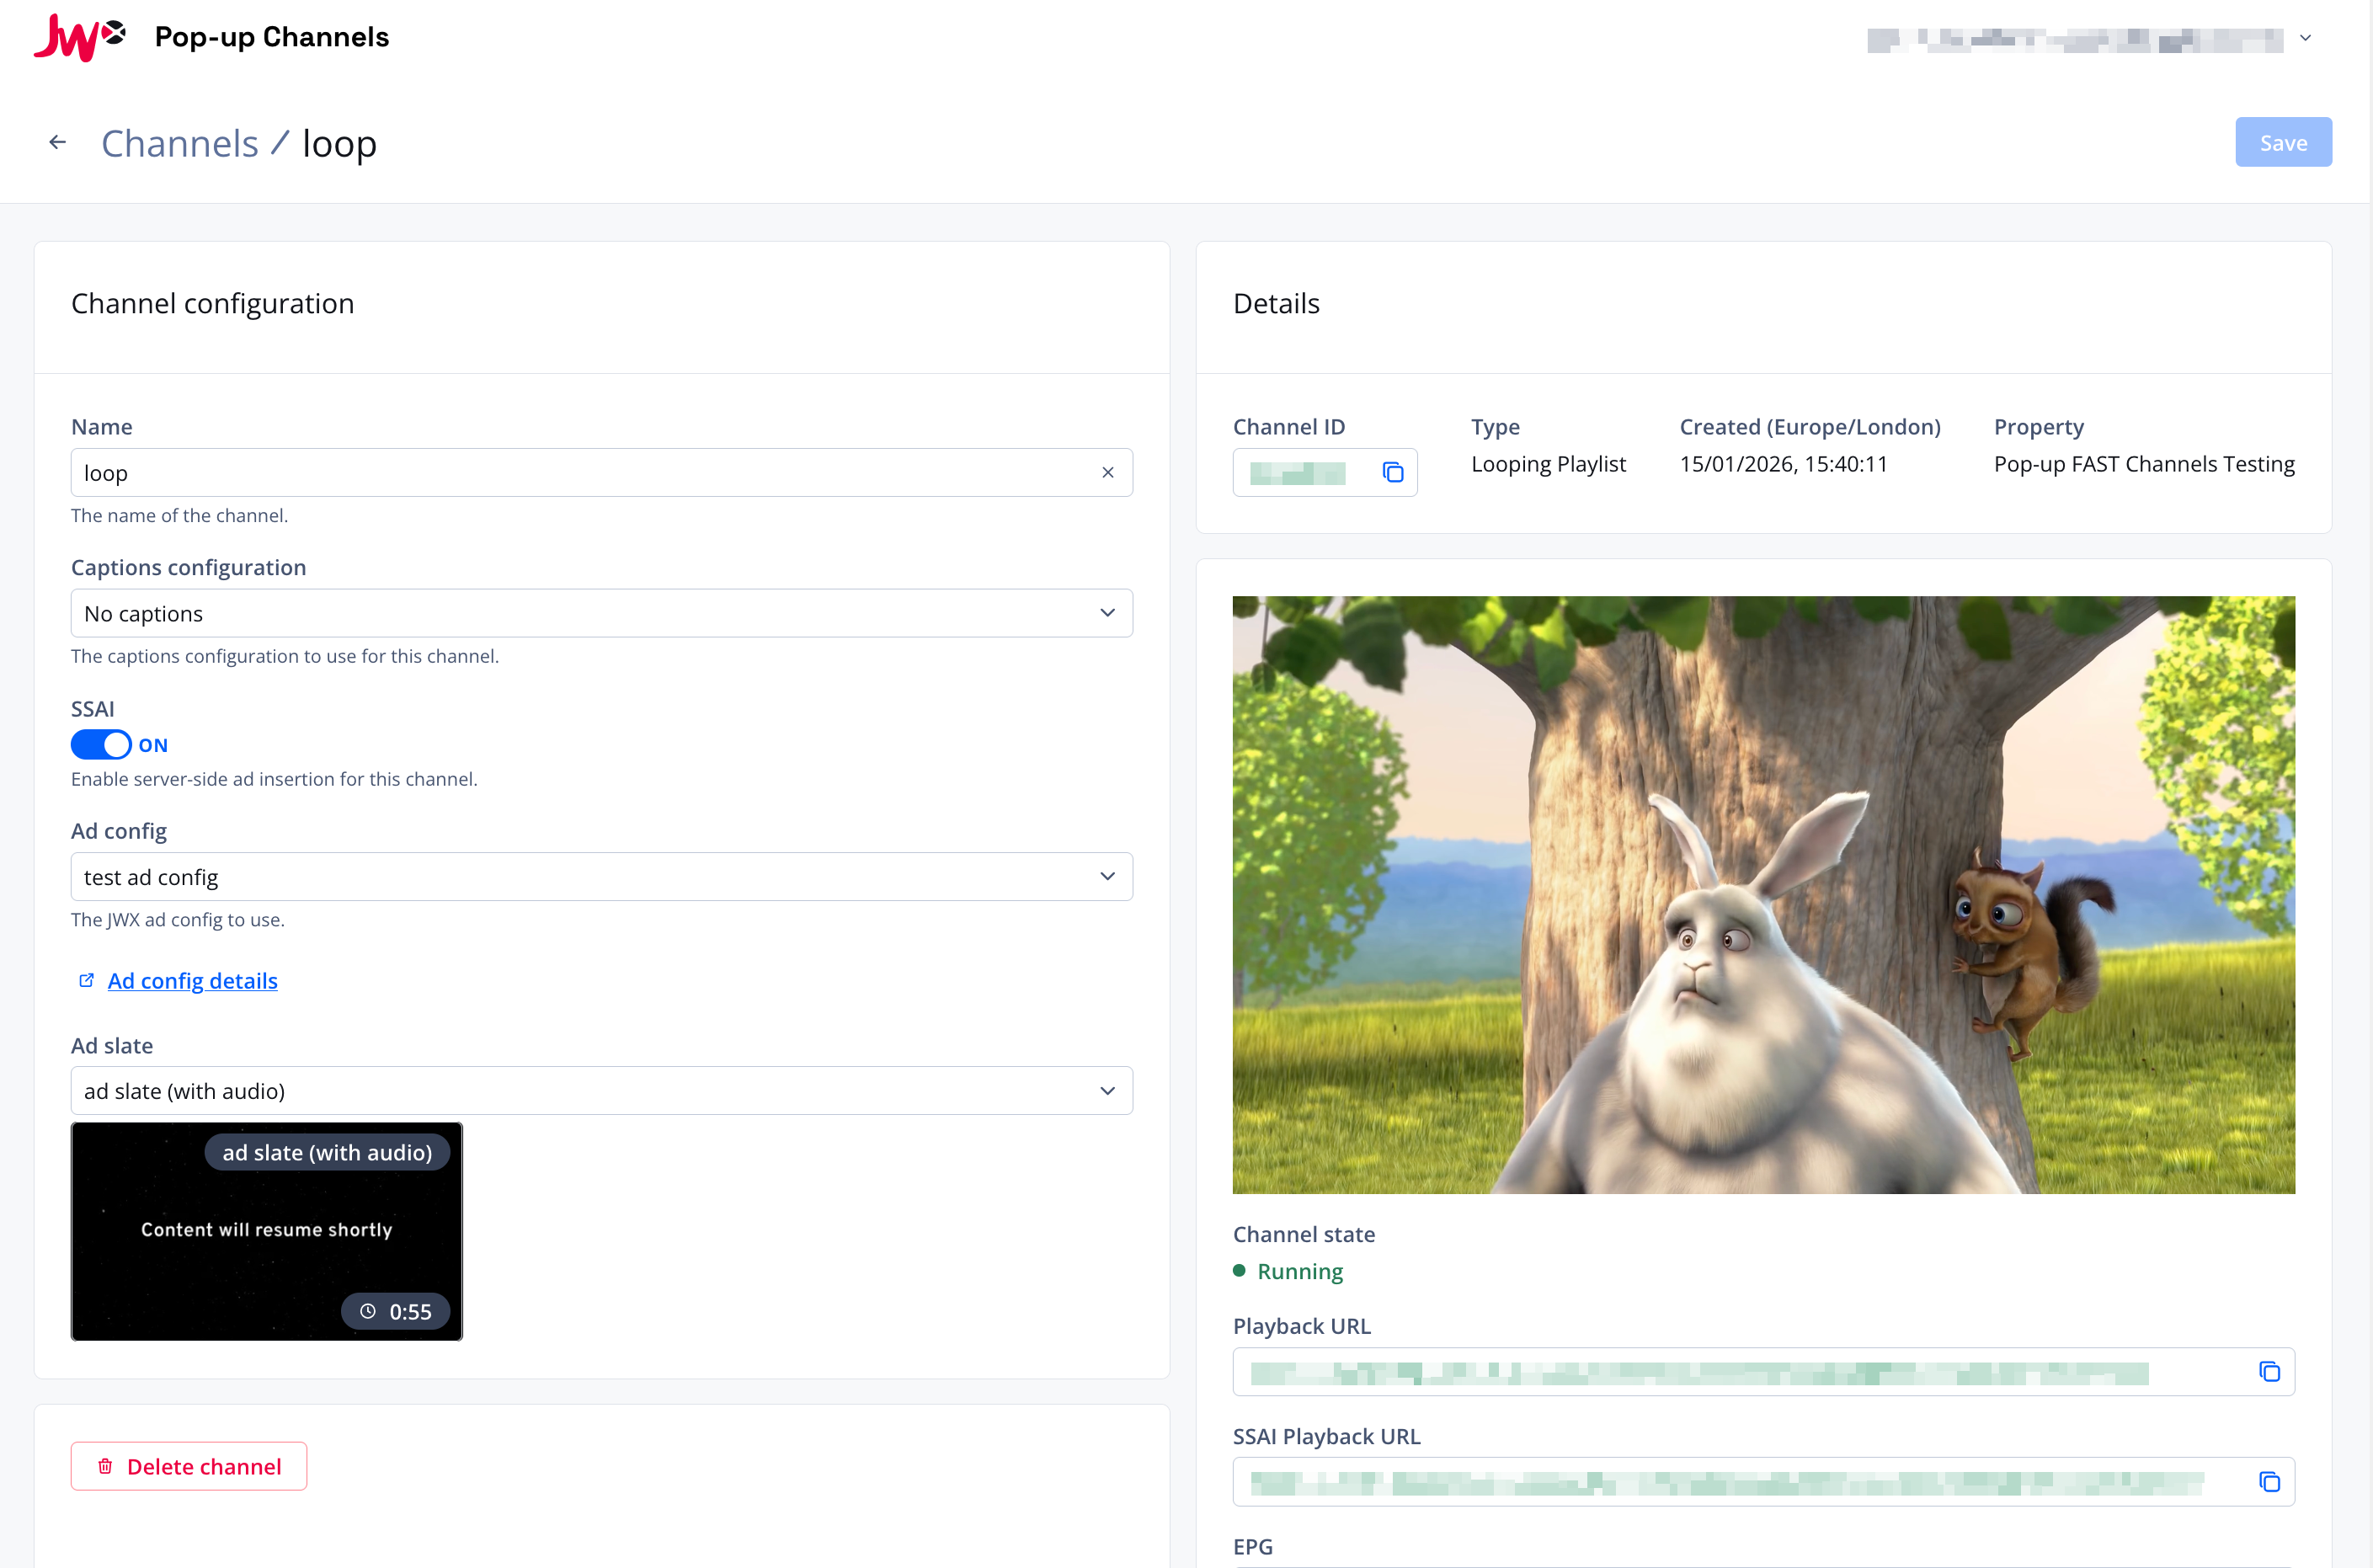Click the Channel ID field
This screenshot has width=2373, height=1568.
[x=1325, y=473]
